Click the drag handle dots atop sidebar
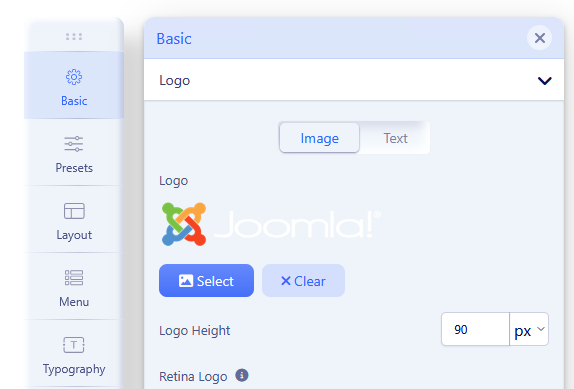This screenshot has height=389, width=574. (x=74, y=36)
